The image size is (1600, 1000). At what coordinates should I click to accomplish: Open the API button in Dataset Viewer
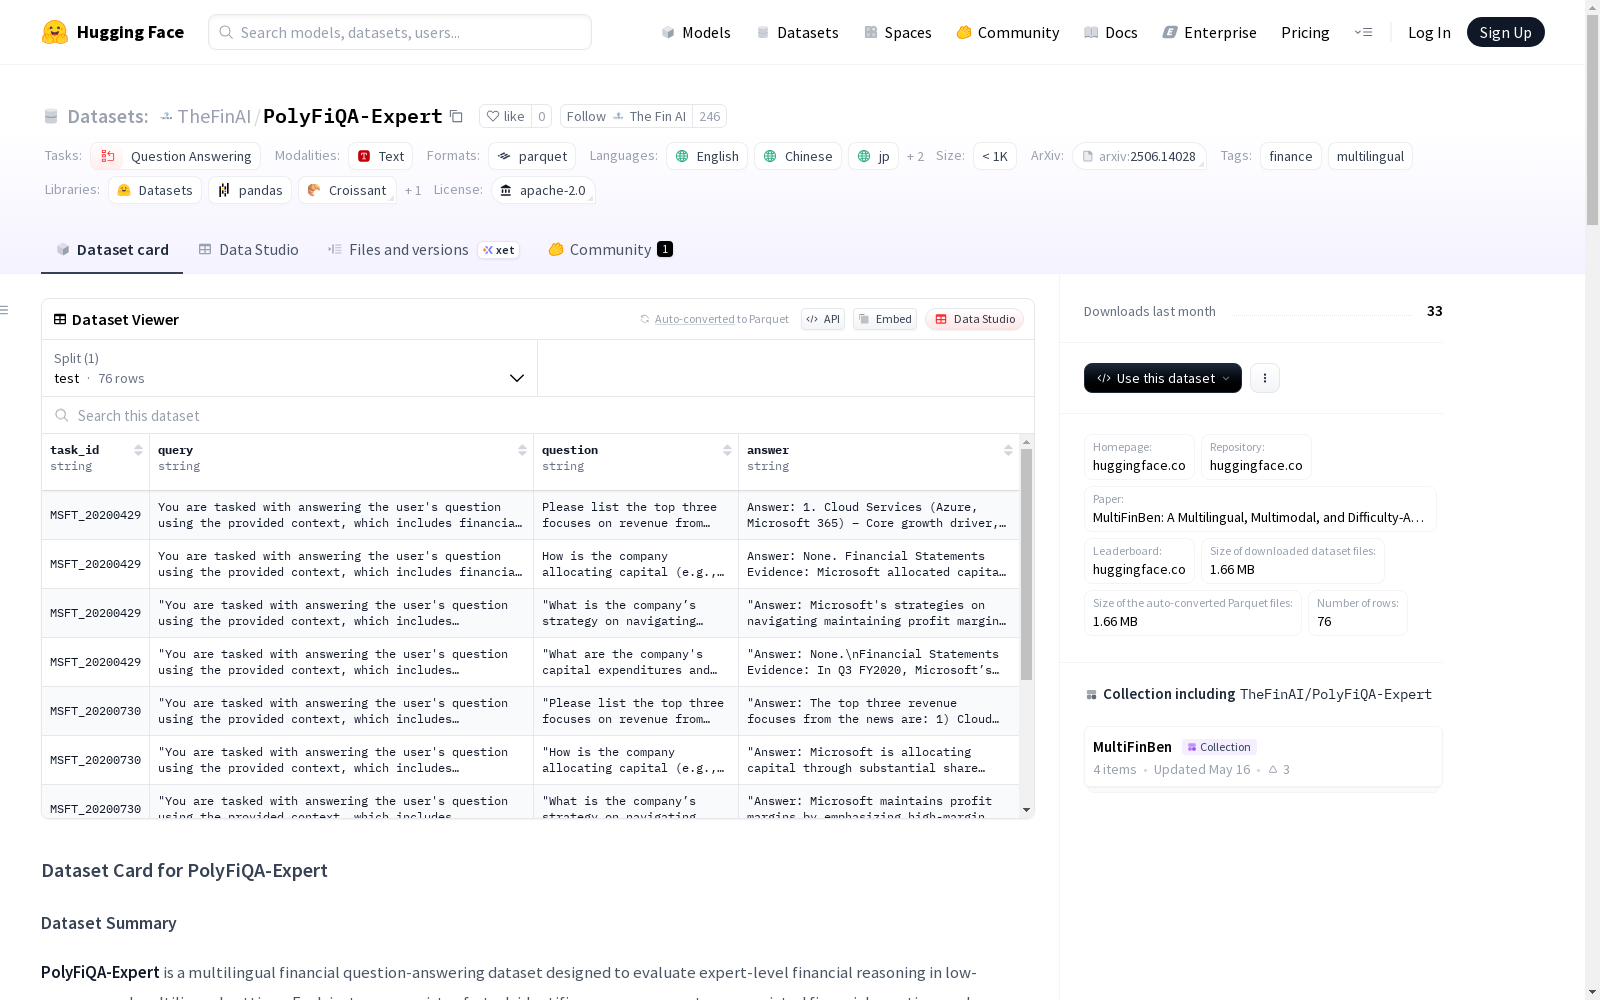click(x=823, y=319)
